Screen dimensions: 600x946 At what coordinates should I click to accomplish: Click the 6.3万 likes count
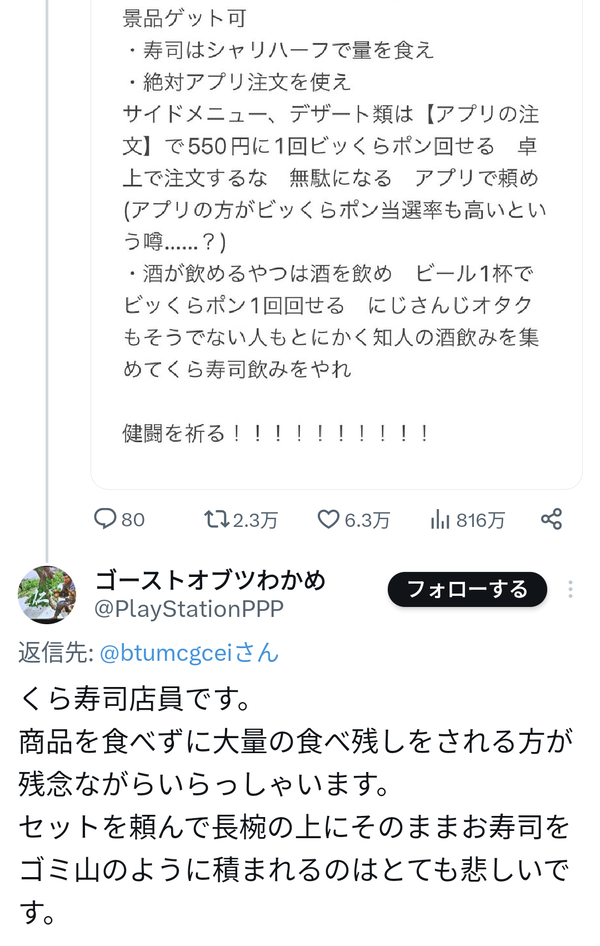pyautogui.click(x=367, y=519)
